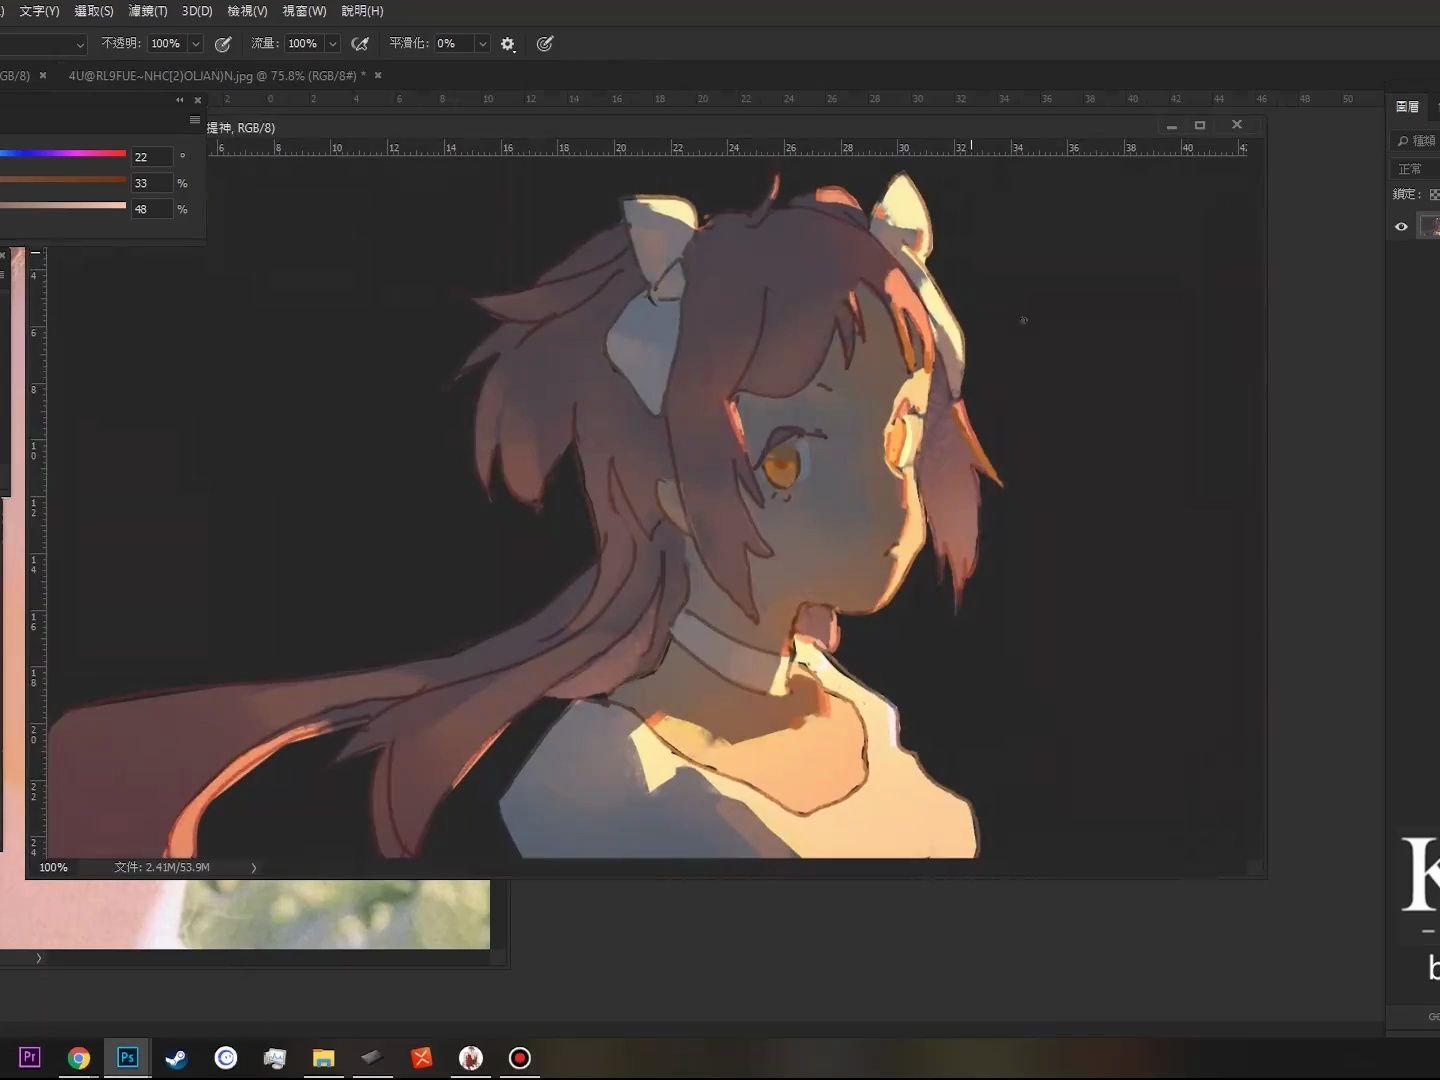Open the circular avatar app in taskbar
The image size is (1440, 1080).
coord(471,1057)
